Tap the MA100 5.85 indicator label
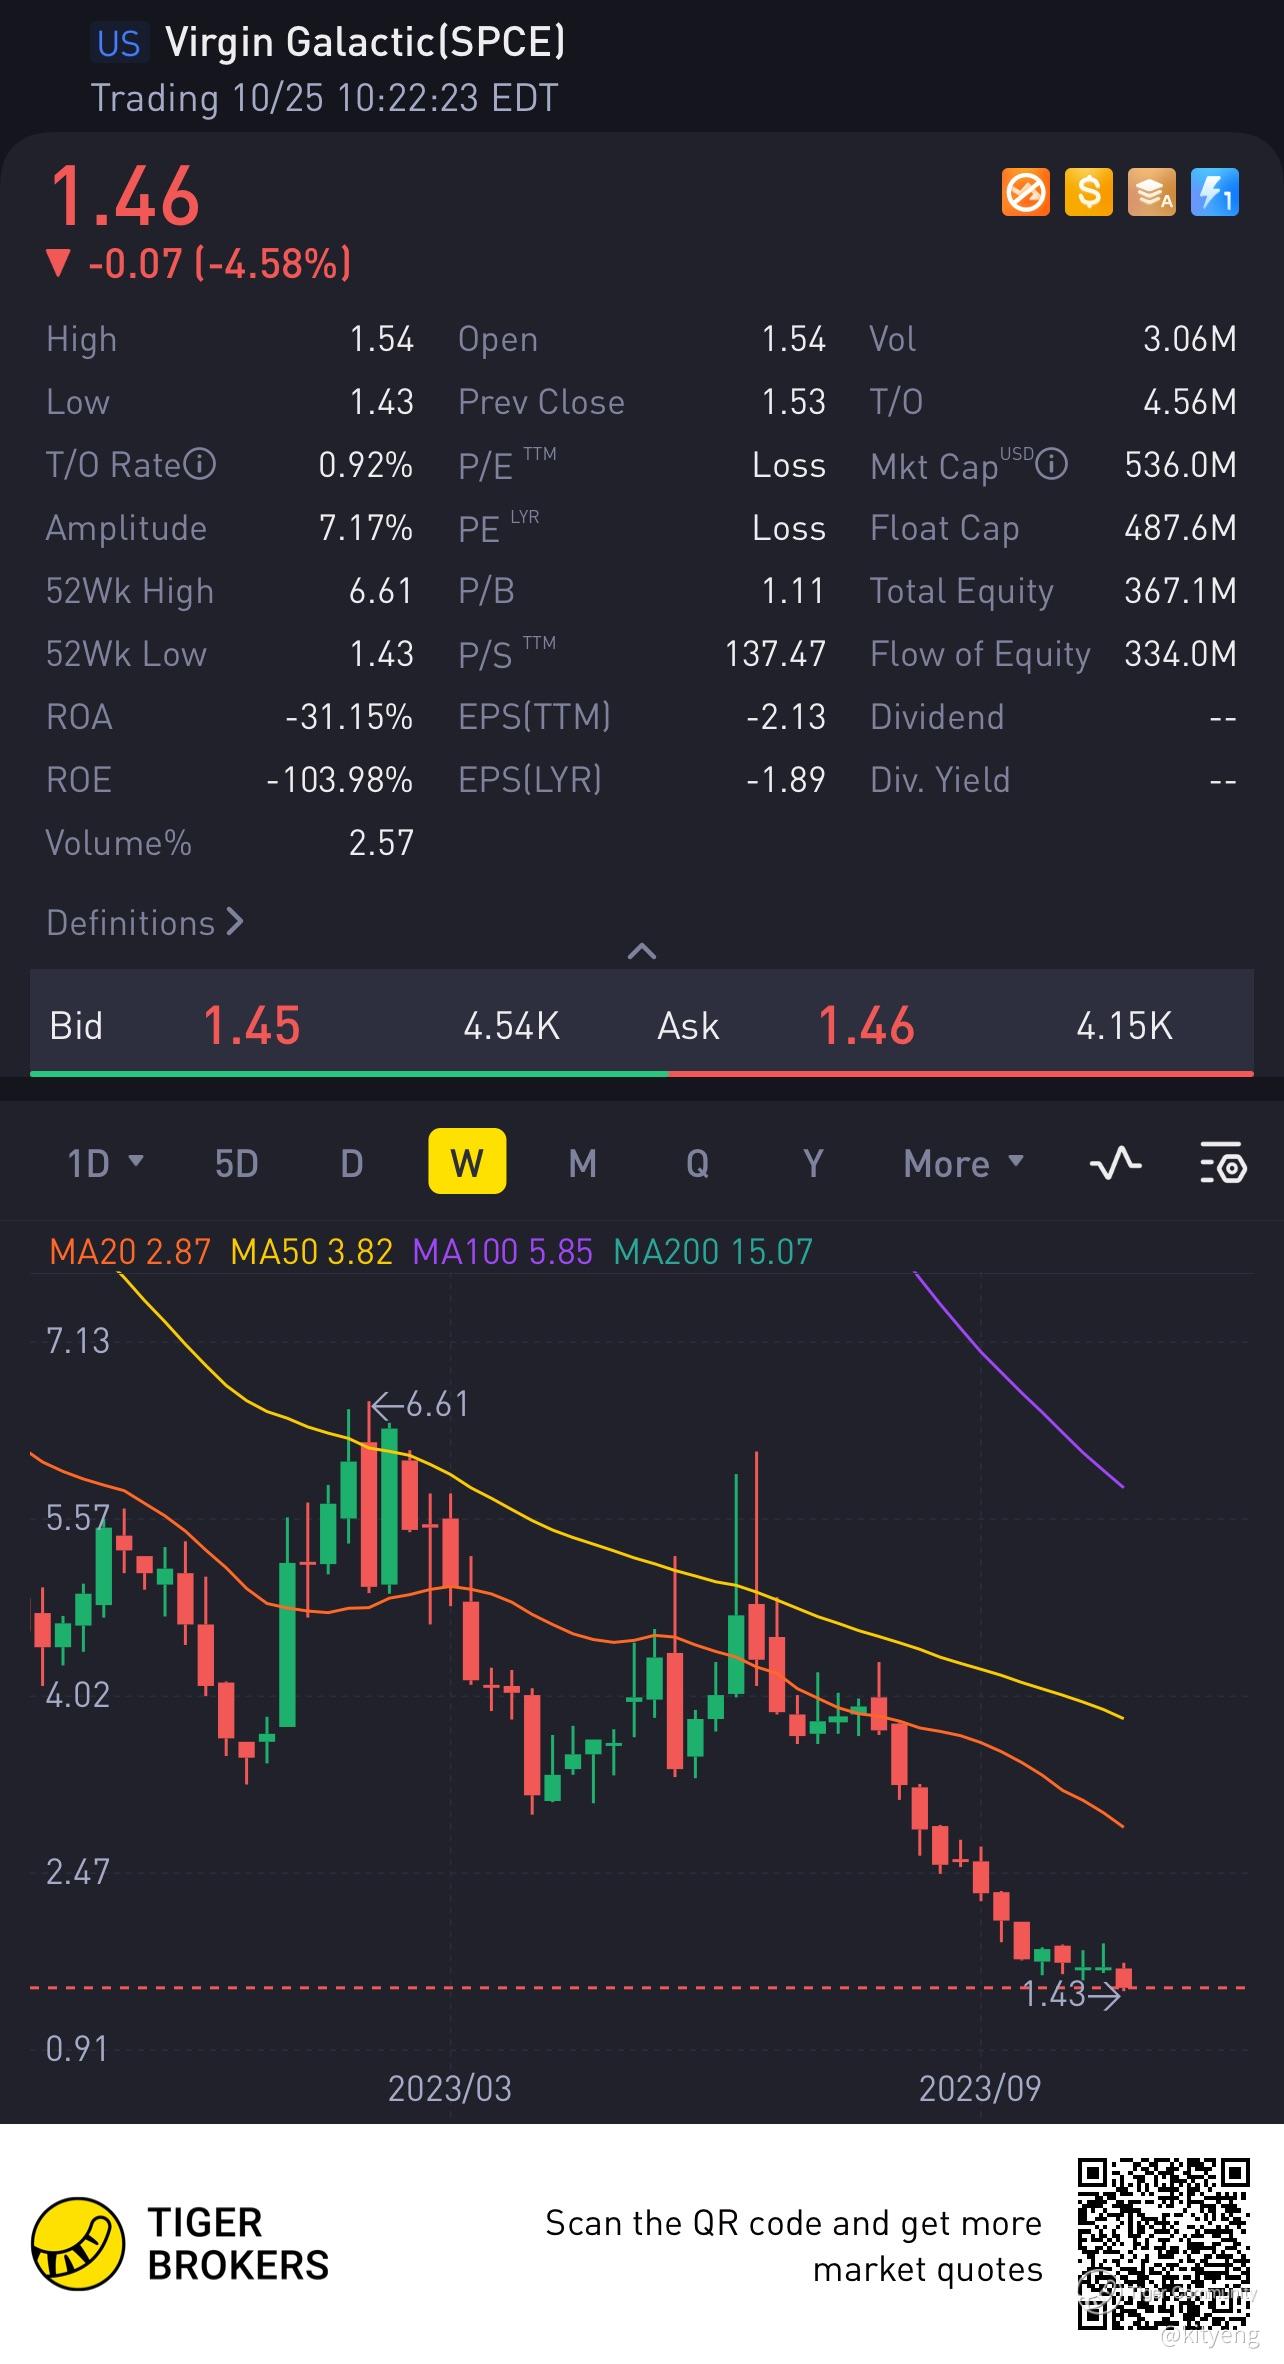 pos(503,1251)
